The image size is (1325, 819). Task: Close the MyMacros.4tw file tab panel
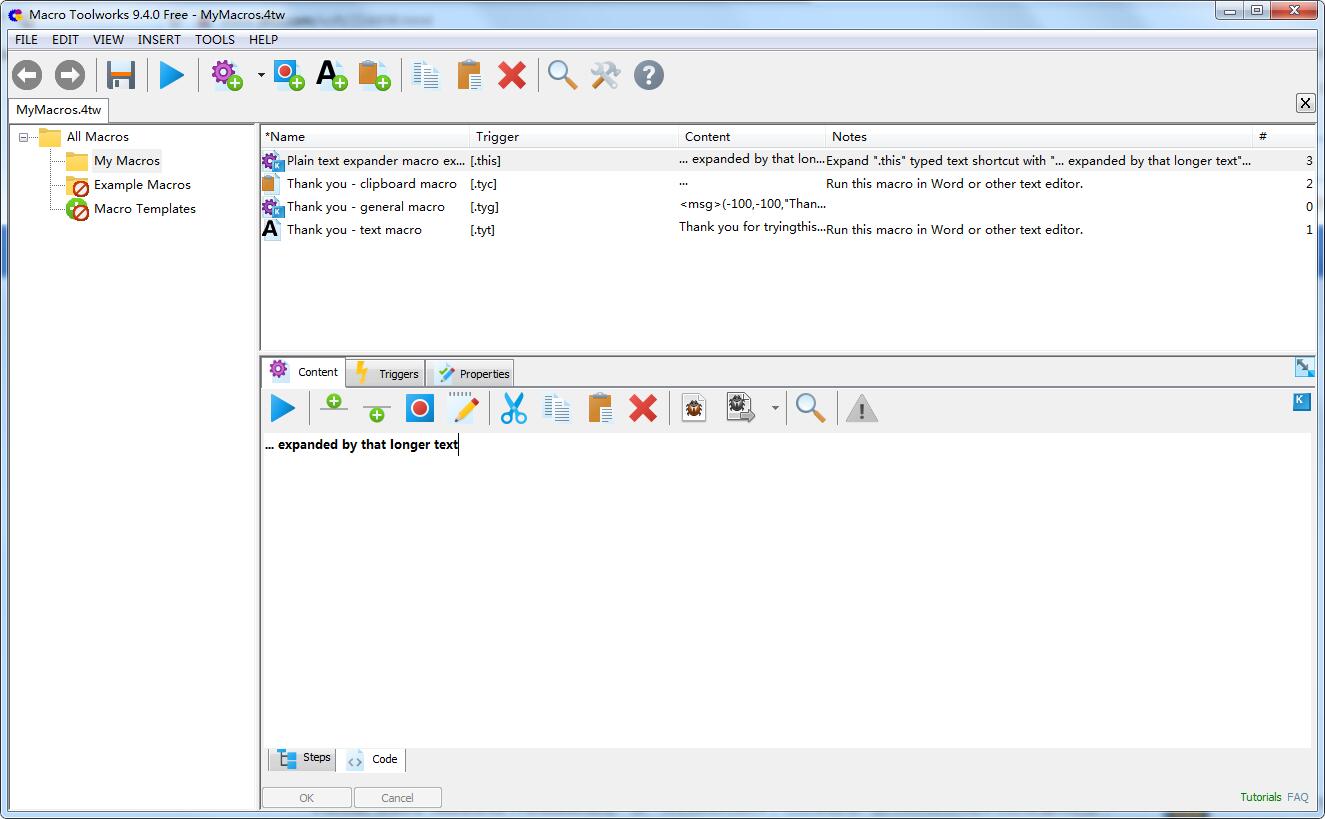pyautogui.click(x=1305, y=103)
